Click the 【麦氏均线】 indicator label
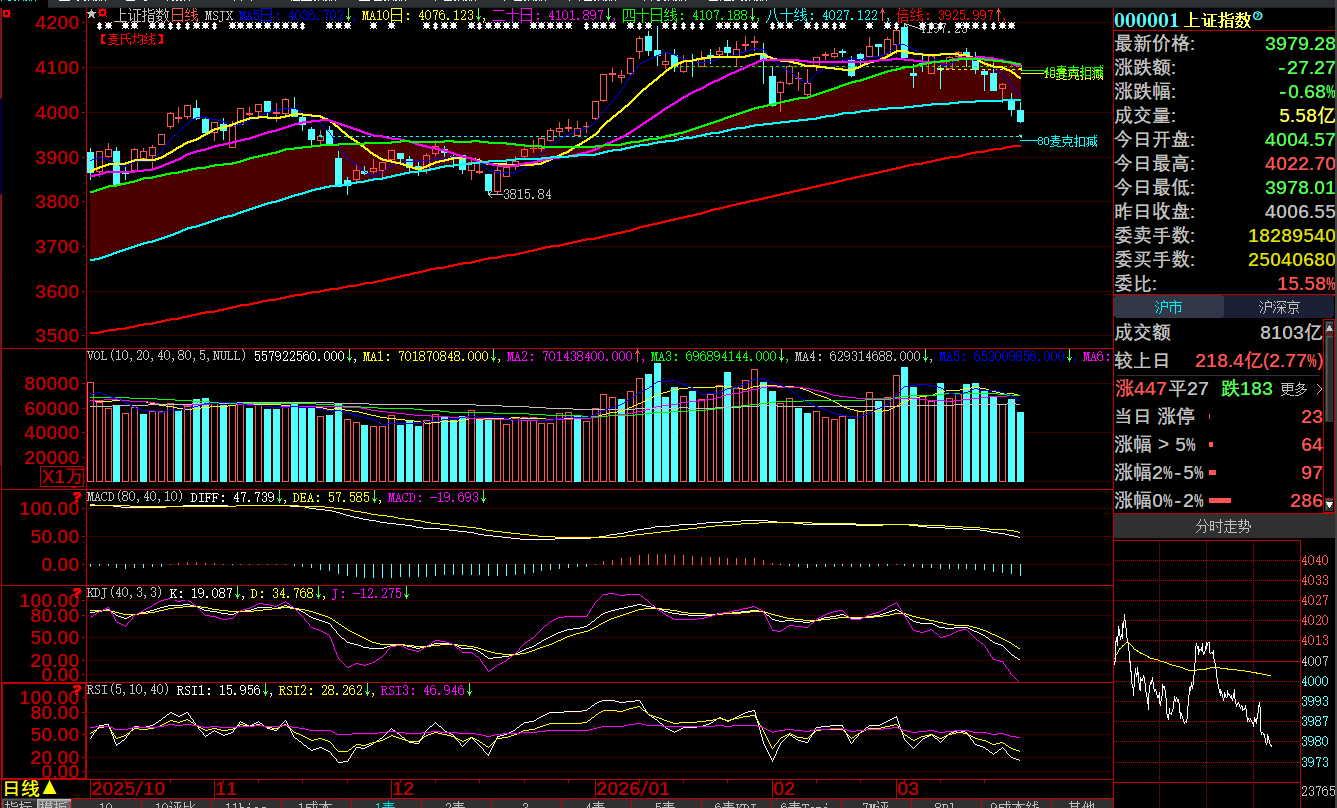Screen dimensions: 1337x808 [131, 39]
